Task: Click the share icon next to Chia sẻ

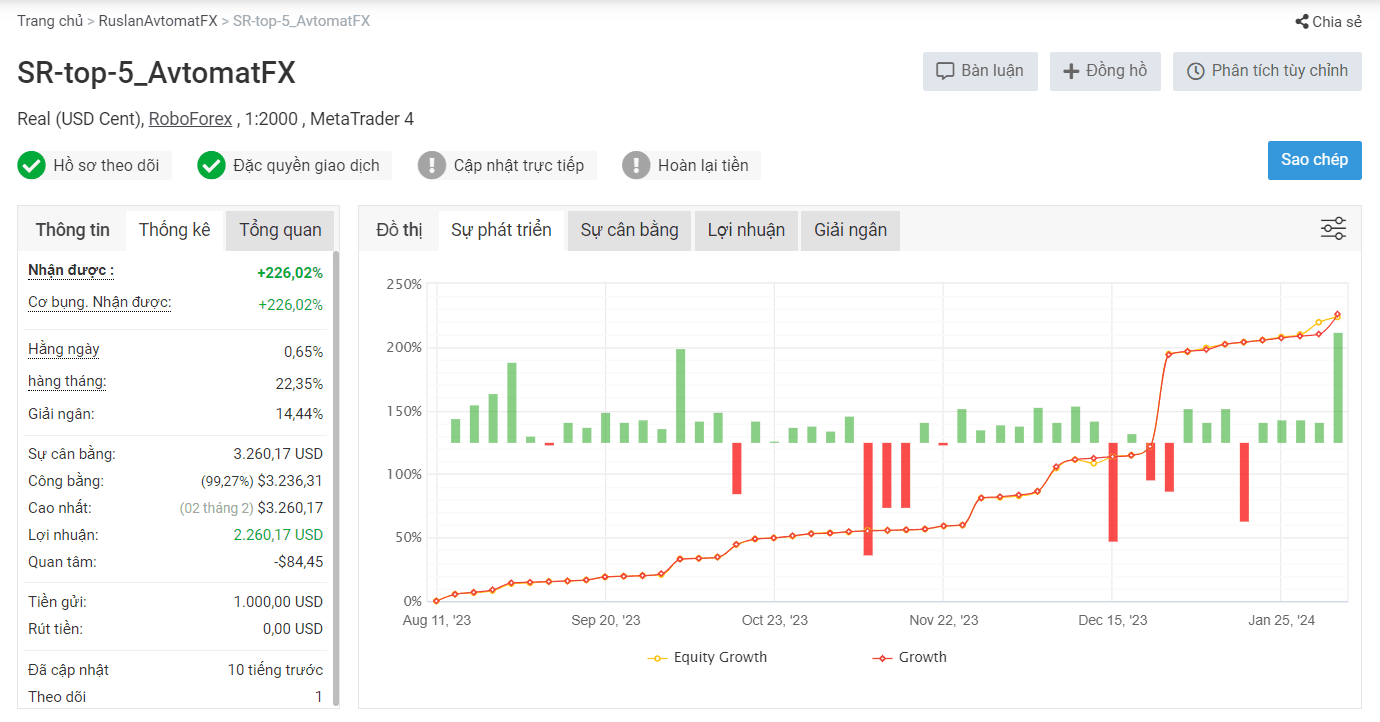Action: click(1301, 22)
